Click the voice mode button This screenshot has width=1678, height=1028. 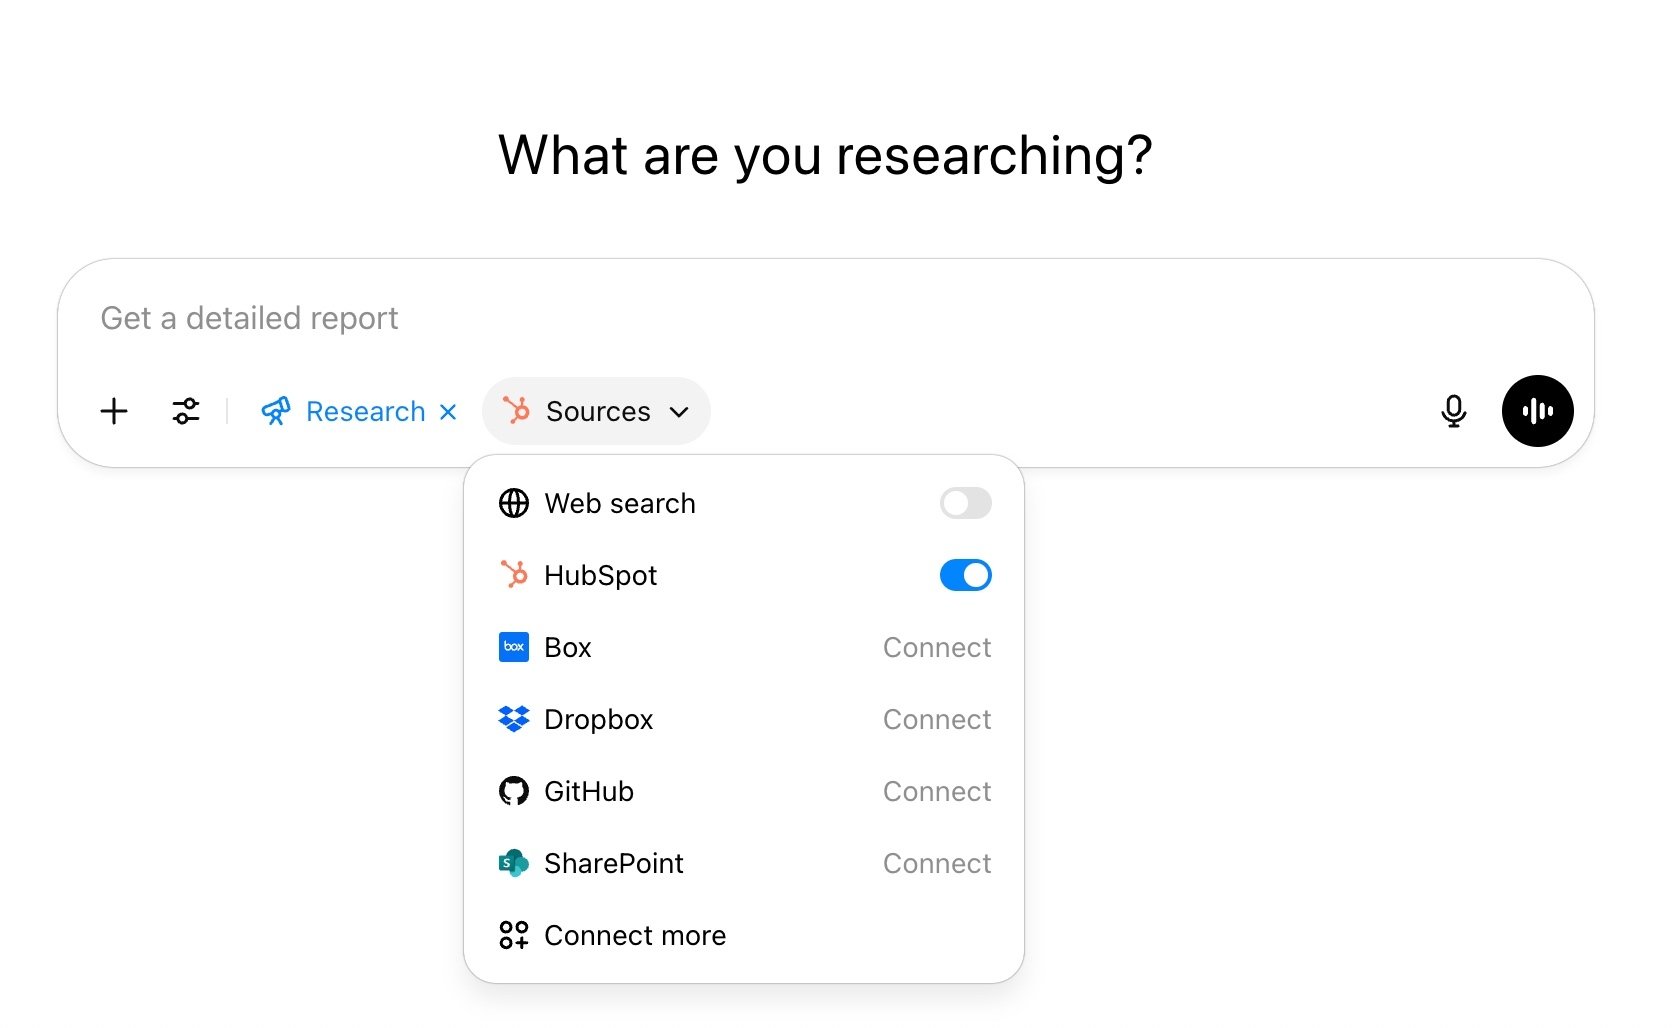[x=1537, y=411]
